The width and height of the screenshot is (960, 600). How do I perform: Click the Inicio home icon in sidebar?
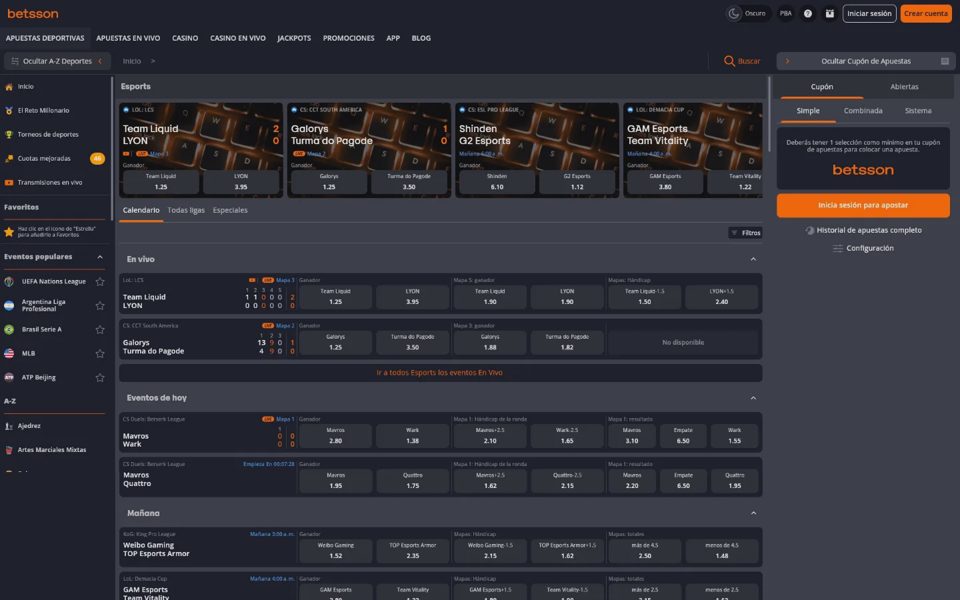[9, 87]
